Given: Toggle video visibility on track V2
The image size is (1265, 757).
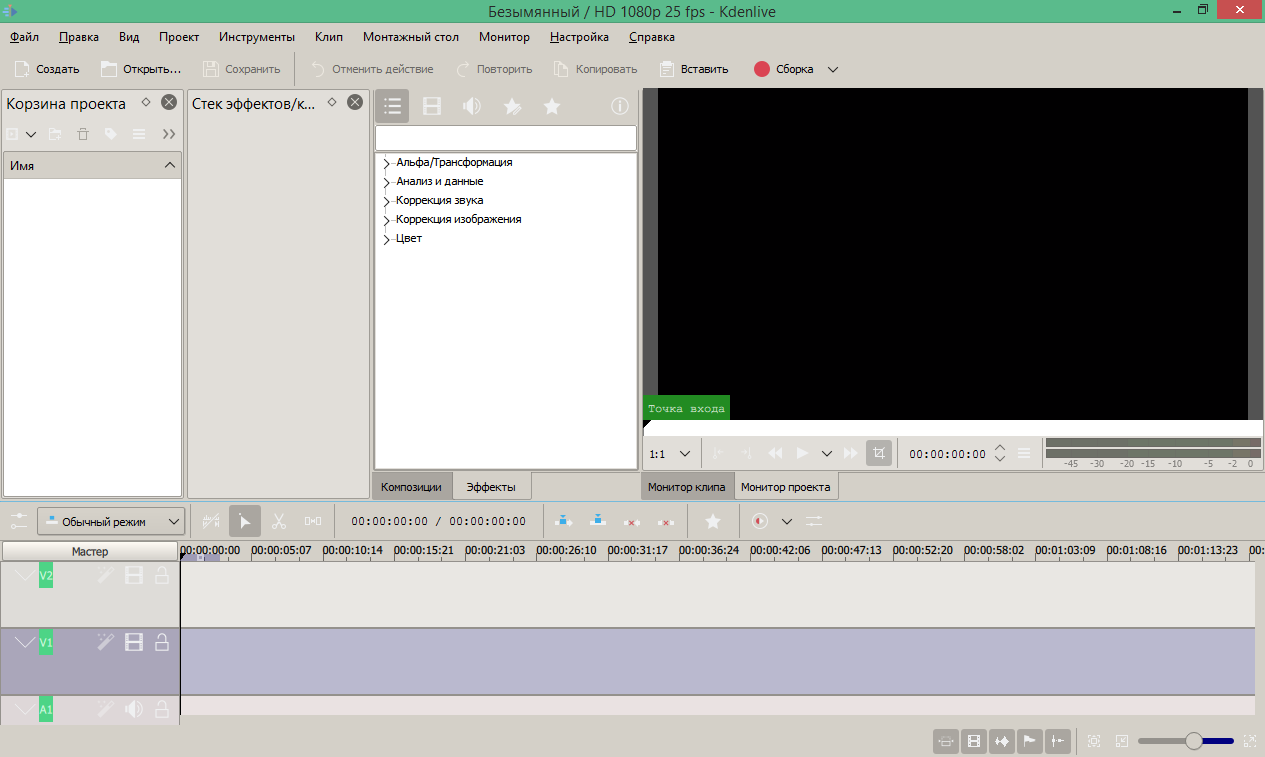Looking at the screenshot, I should 134,575.
